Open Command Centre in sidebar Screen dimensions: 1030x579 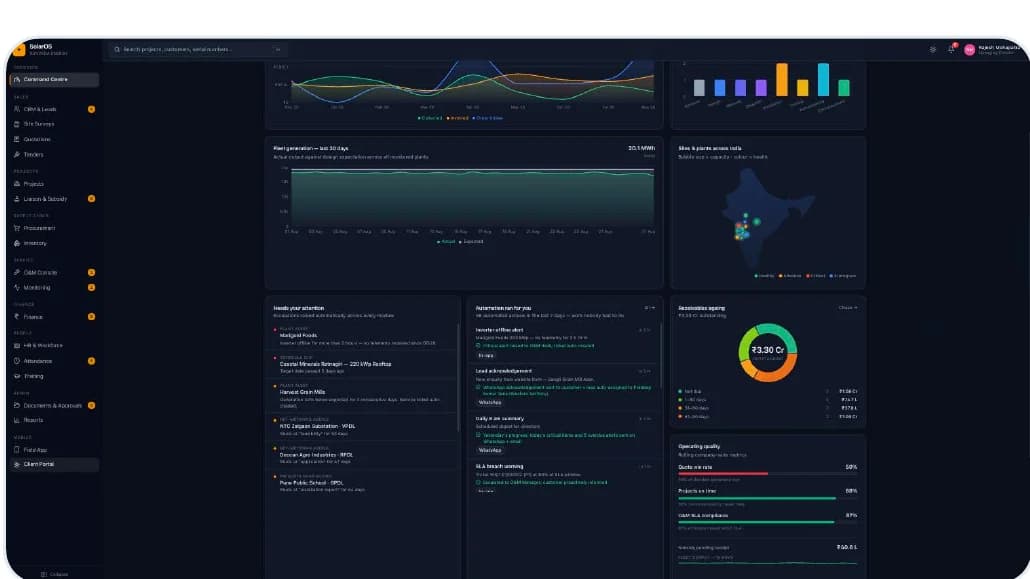coord(55,80)
